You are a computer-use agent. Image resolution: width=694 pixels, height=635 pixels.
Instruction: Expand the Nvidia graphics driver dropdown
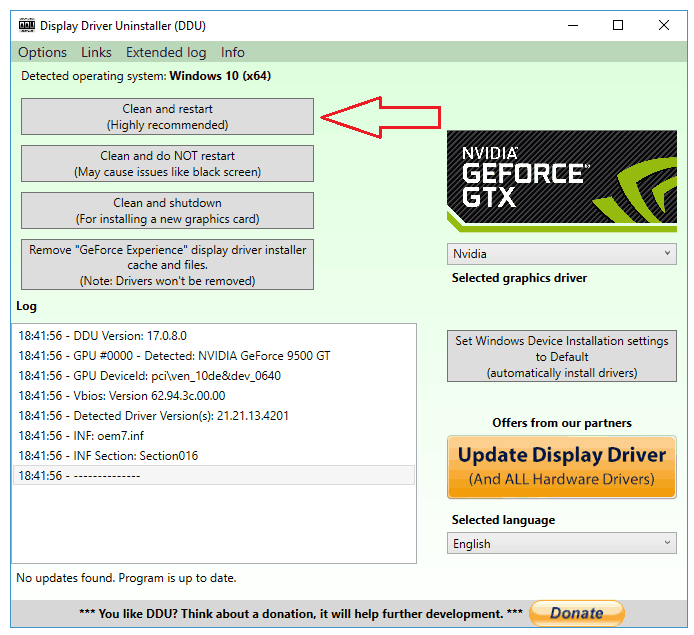562,254
